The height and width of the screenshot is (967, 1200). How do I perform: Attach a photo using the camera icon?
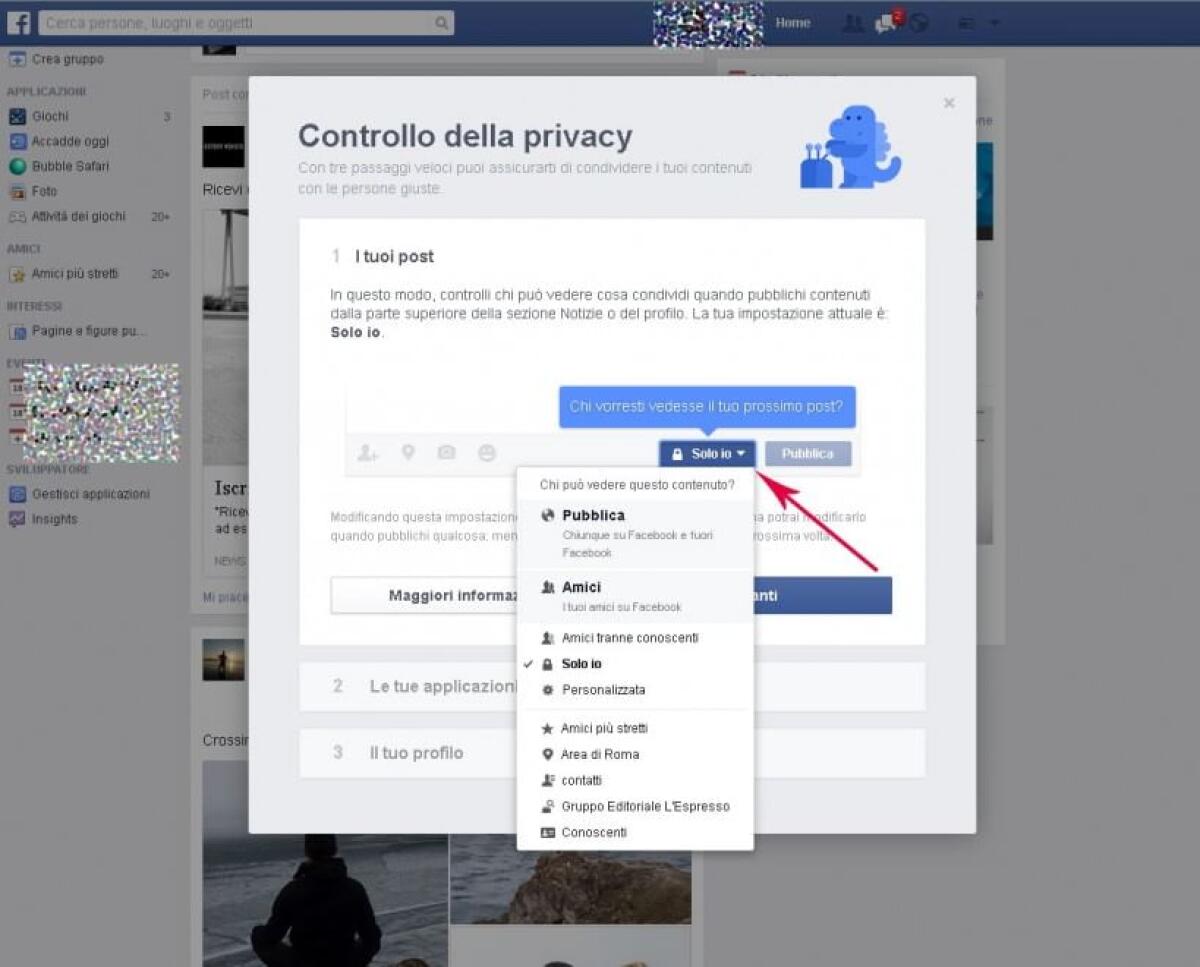point(447,452)
